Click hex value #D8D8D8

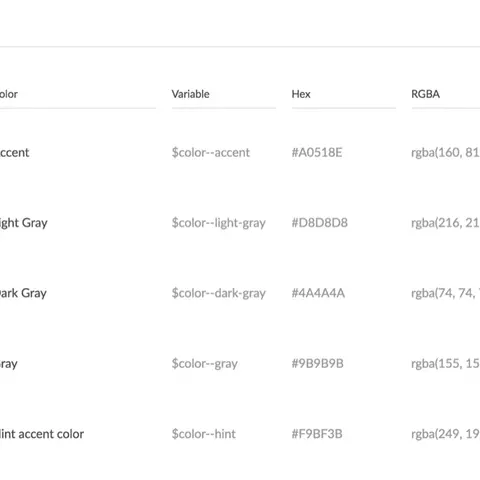(x=319, y=223)
